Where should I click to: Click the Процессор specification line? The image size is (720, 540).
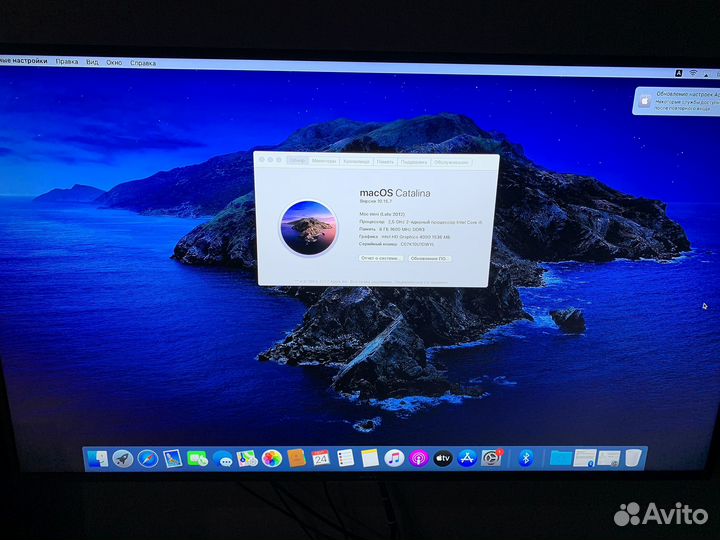coord(421,222)
